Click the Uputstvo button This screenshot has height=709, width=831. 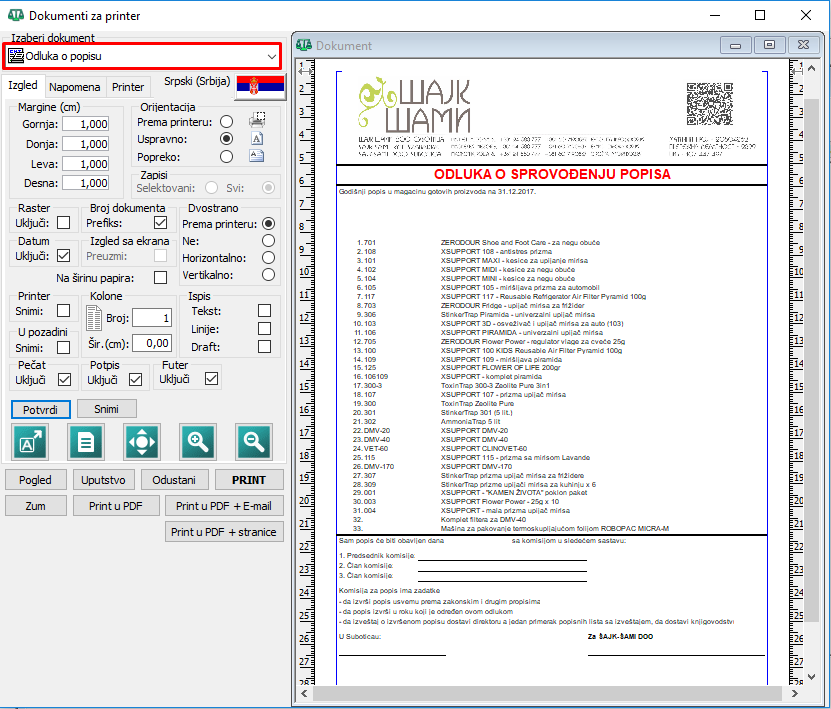pos(103,480)
